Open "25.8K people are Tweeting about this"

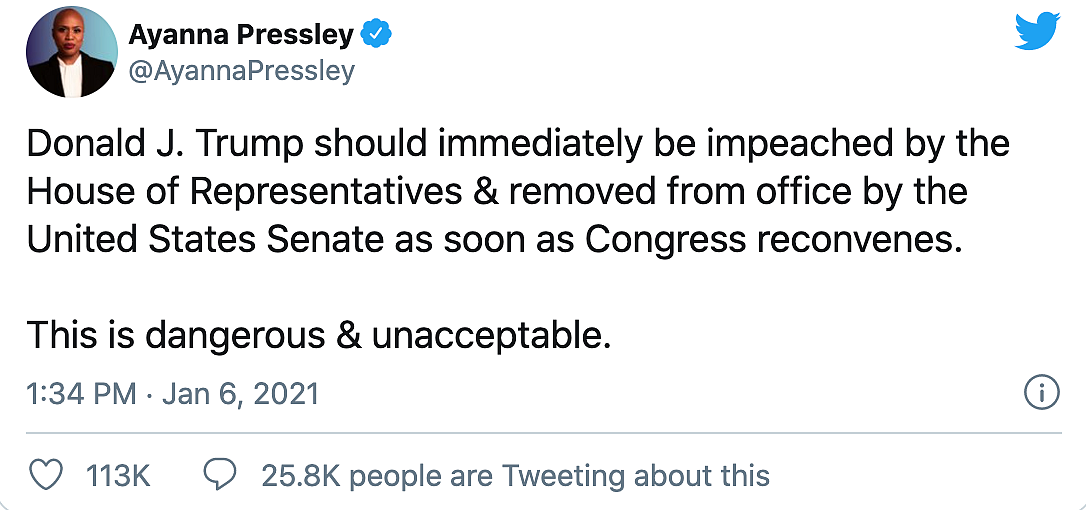click(515, 476)
